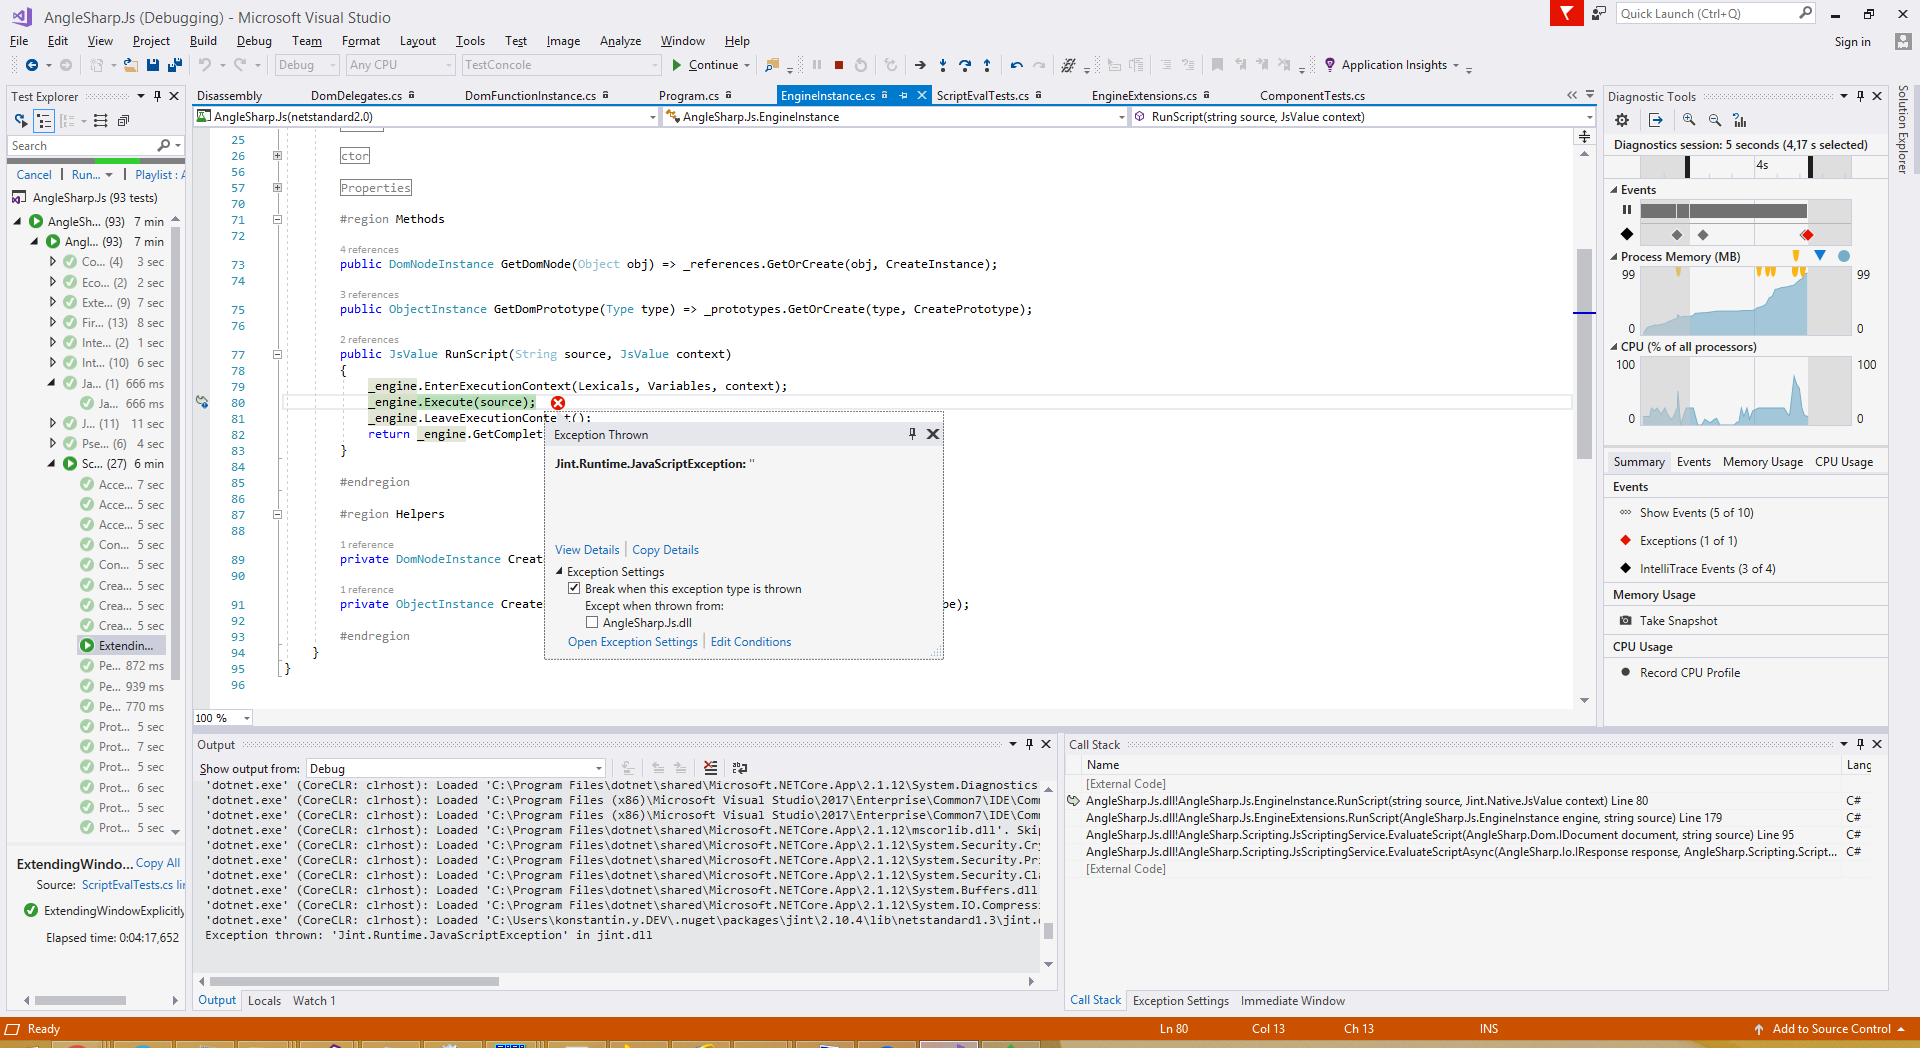Collapse the RunScript method outline

[276, 353]
